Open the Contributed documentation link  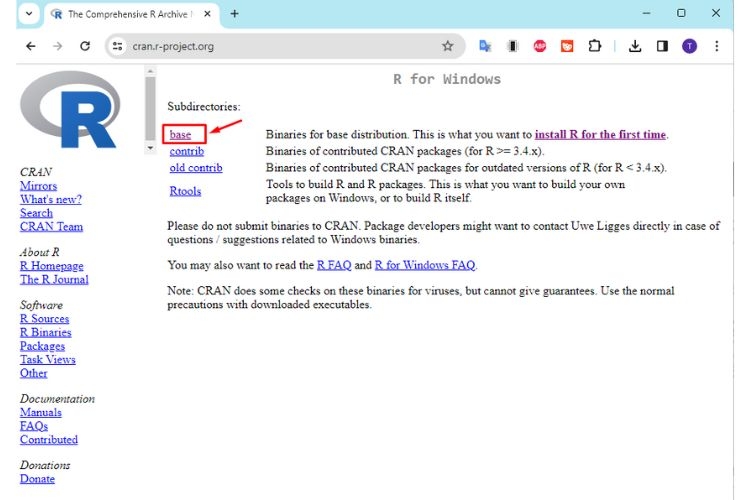click(x=49, y=440)
